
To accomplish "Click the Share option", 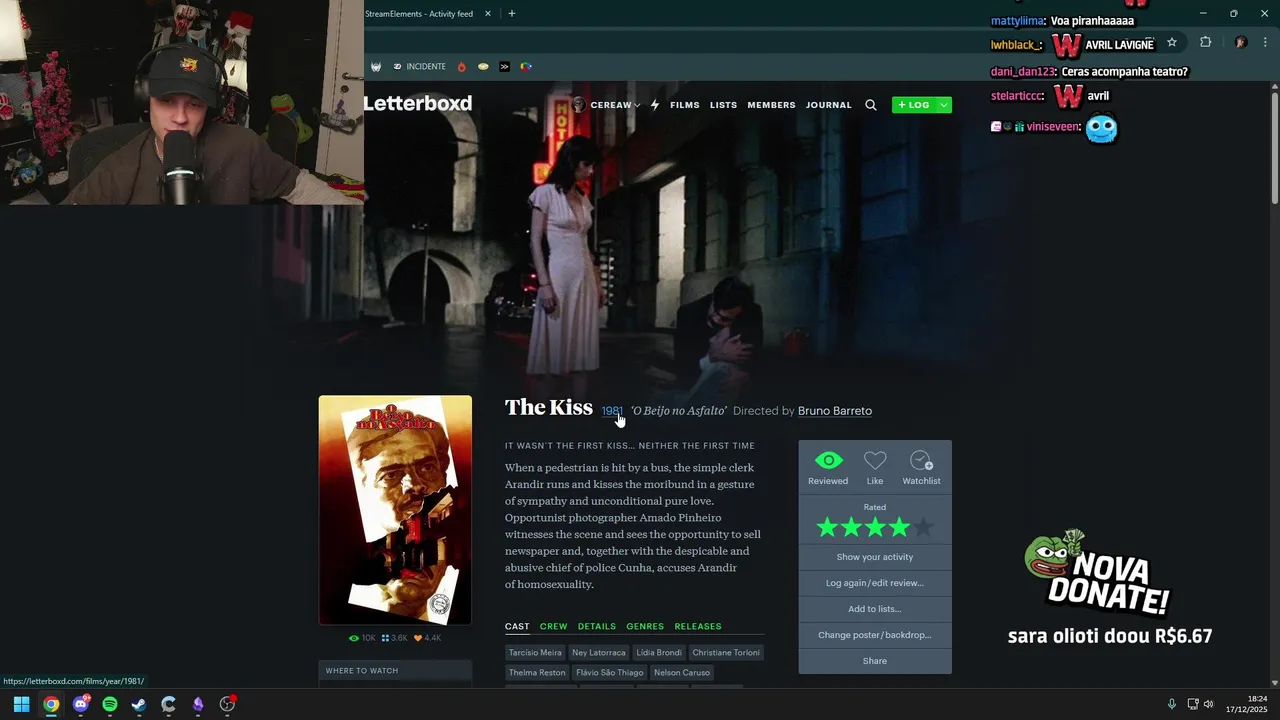I will point(875,661).
